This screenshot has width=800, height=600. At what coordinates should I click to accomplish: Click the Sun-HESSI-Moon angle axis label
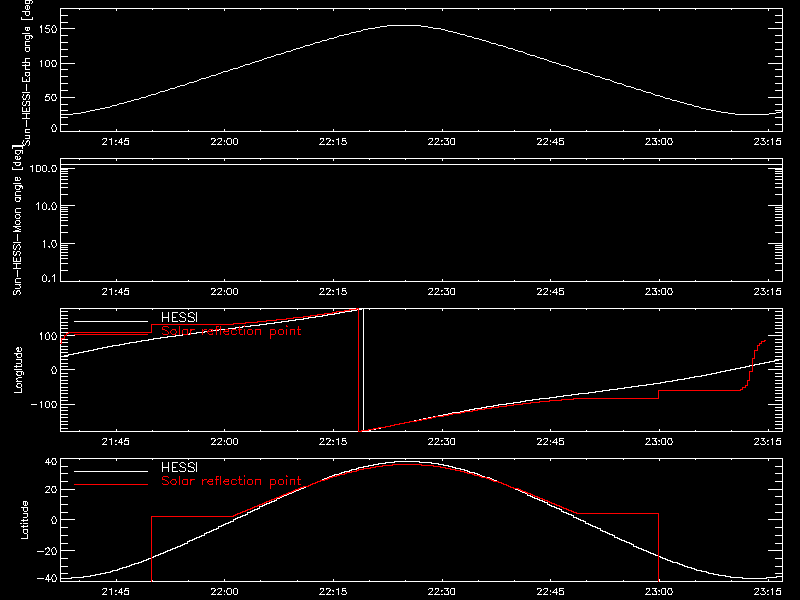[17, 221]
